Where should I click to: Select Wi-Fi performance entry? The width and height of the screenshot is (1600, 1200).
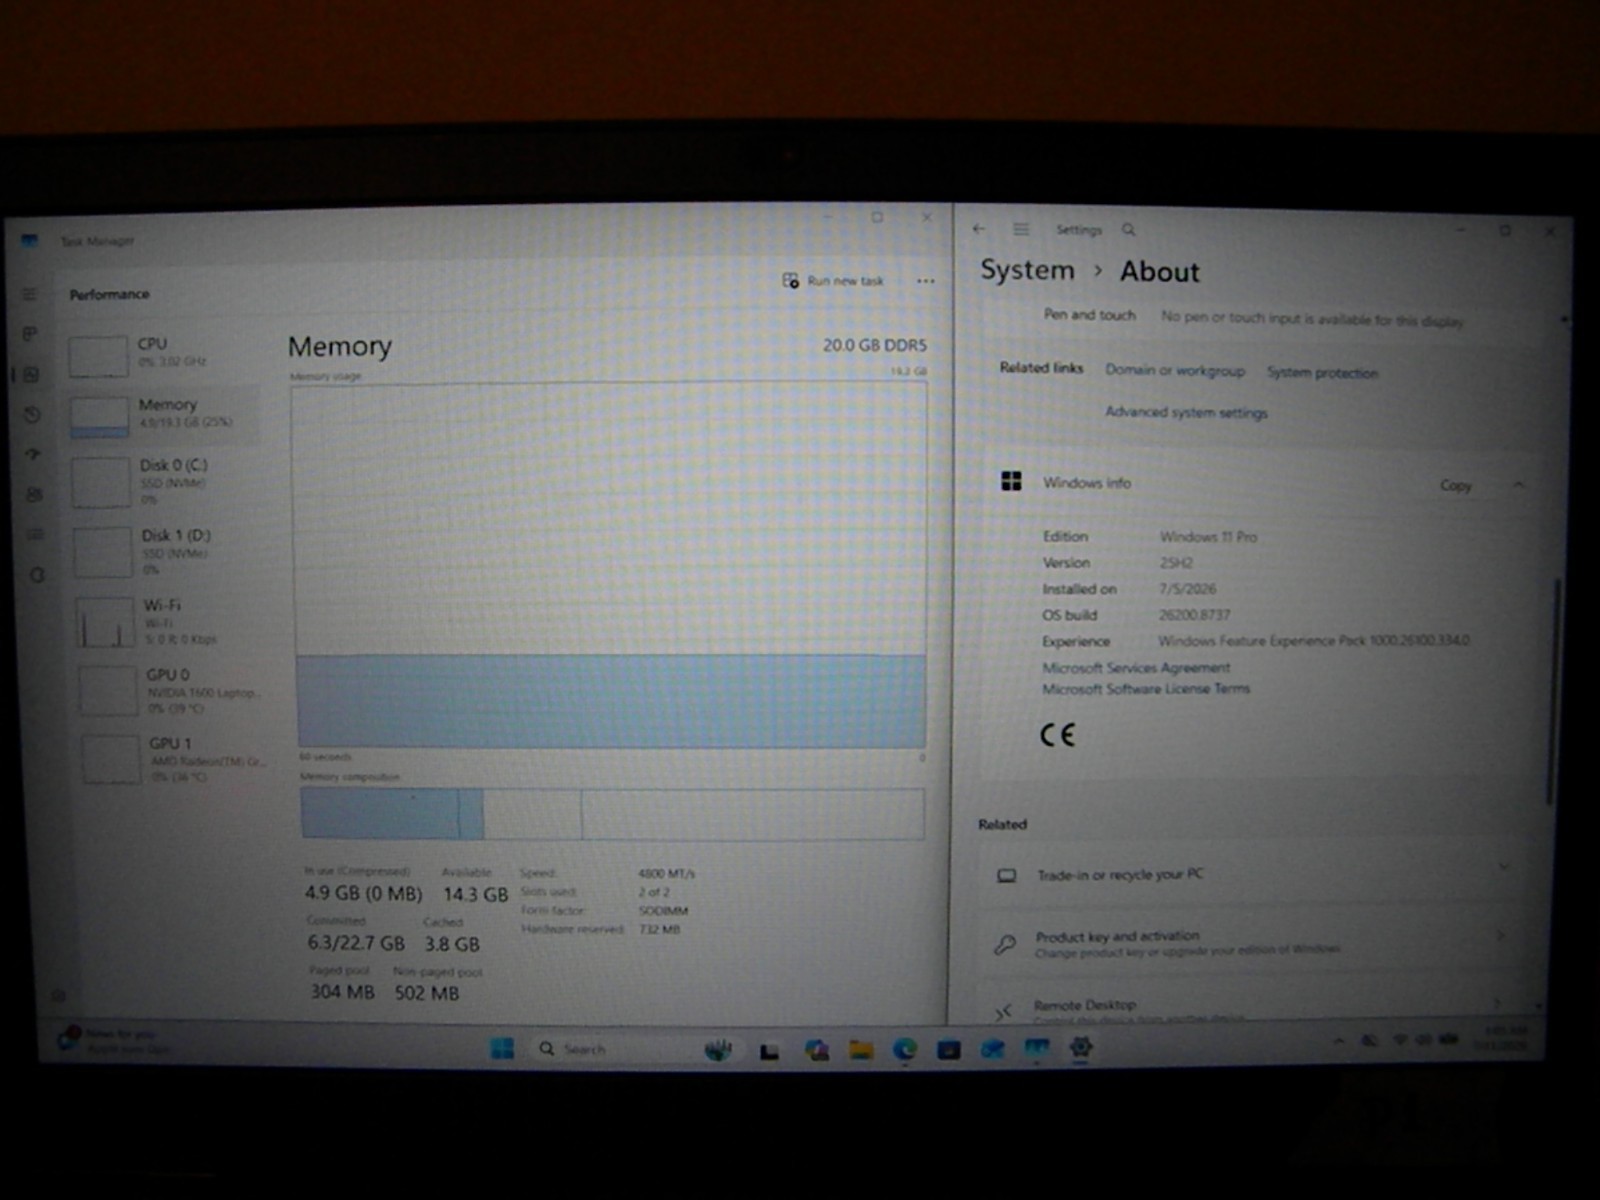pyautogui.click(x=170, y=621)
